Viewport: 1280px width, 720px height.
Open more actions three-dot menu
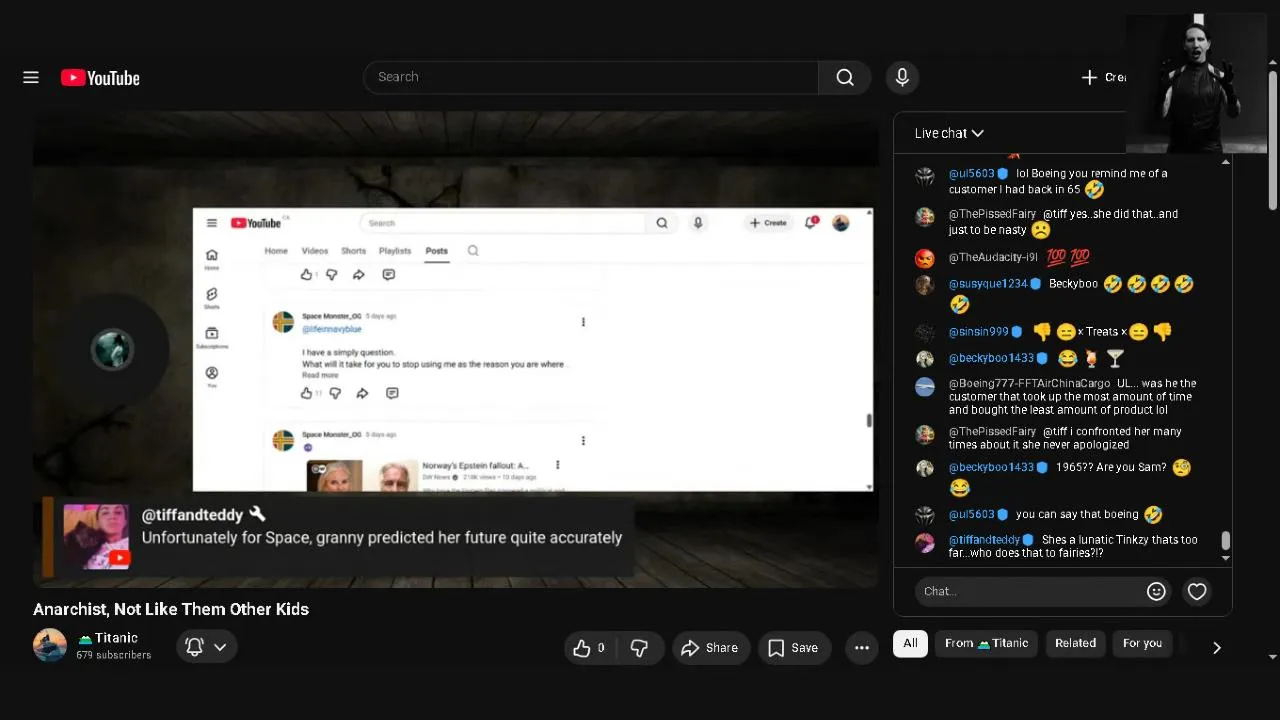[862, 648]
